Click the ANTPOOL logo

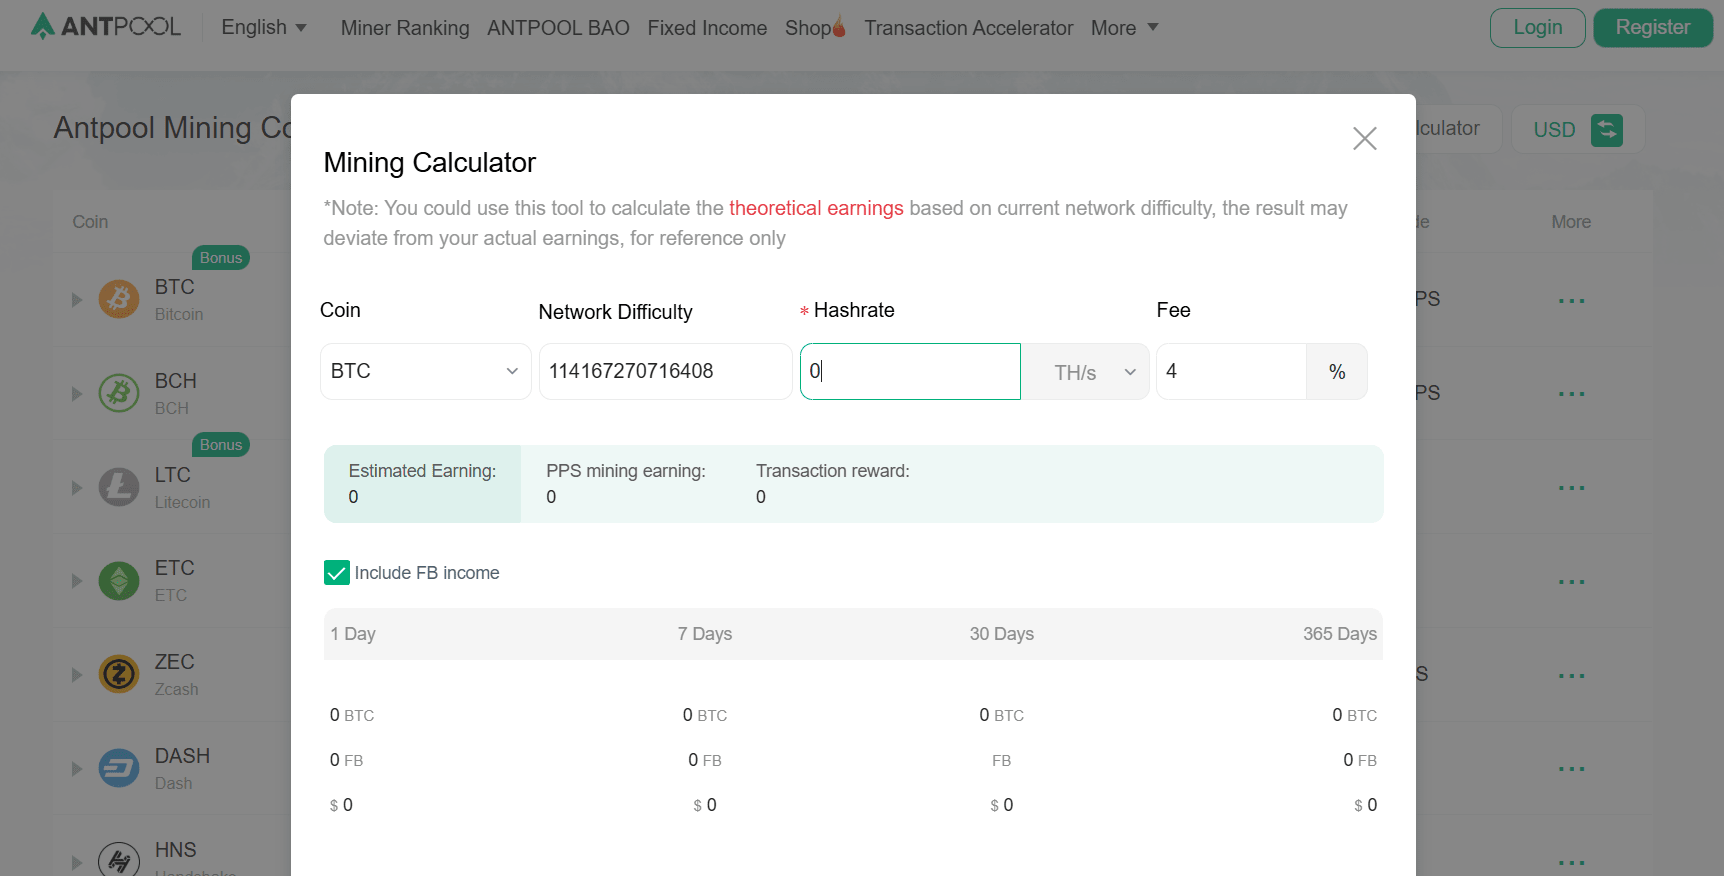click(105, 26)
